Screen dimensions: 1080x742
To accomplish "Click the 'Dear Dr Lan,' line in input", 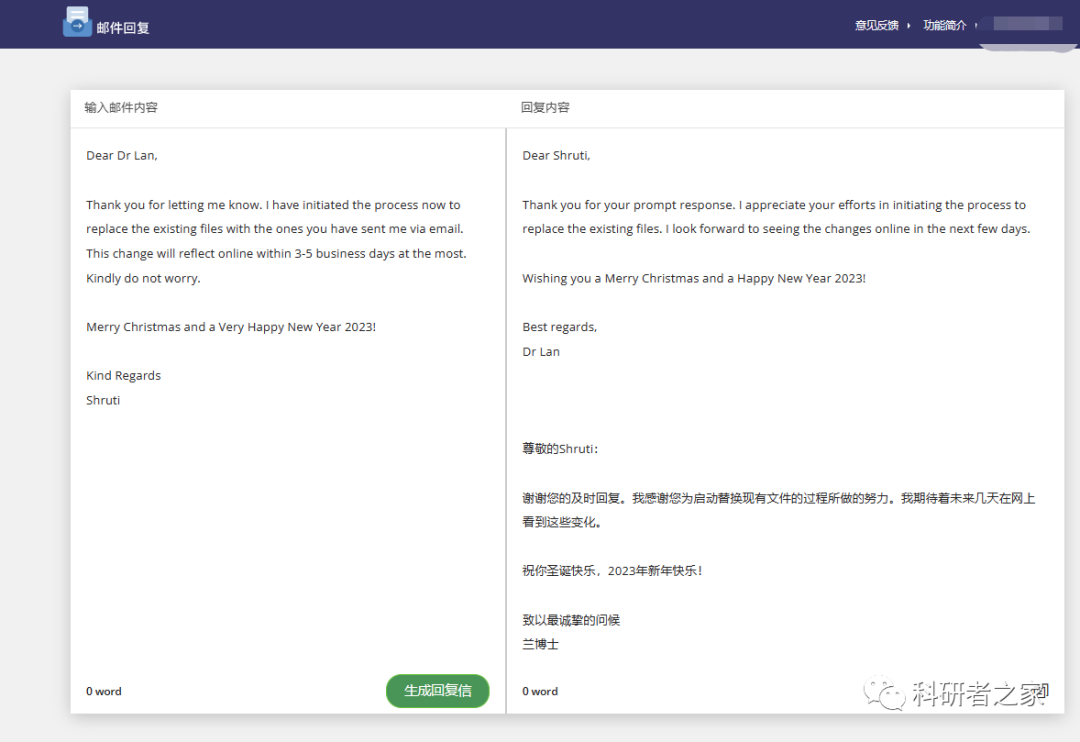I will 122,155.
